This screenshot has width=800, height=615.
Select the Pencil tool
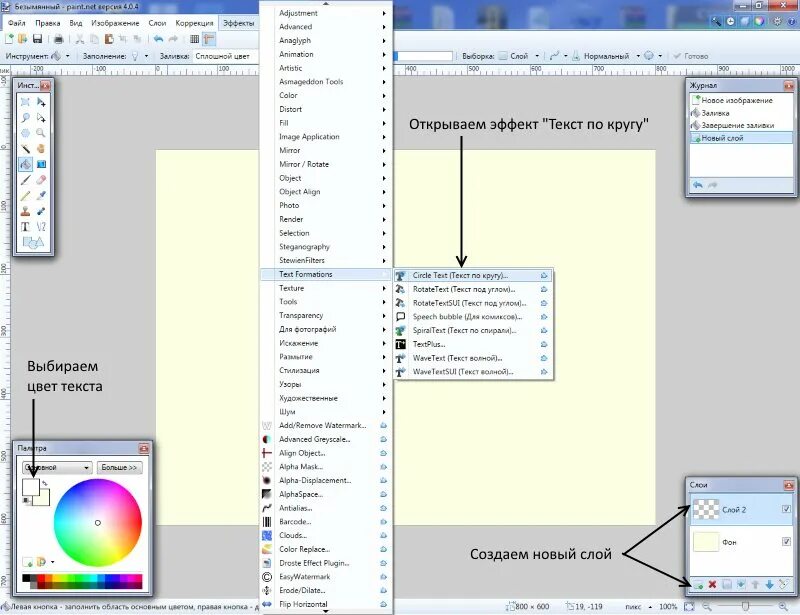point(25,195)
